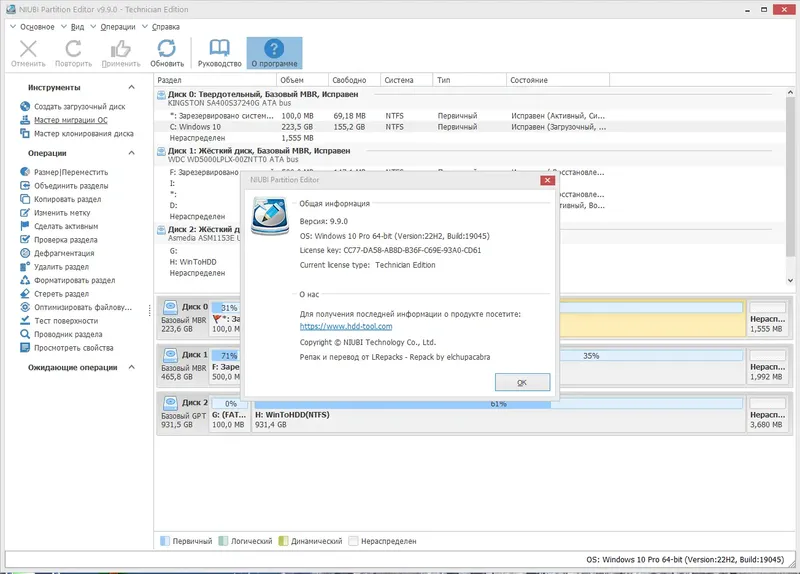800x574 pixels.
Task: Select unallocated 1,992 MB block on Disk 1
Action: (x=767, y=365)
